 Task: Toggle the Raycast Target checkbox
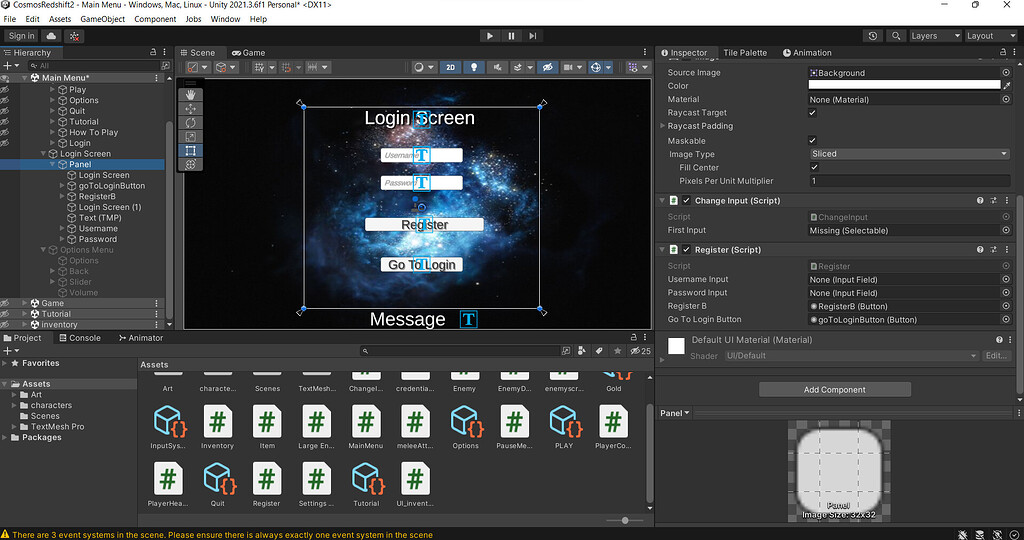812,113
